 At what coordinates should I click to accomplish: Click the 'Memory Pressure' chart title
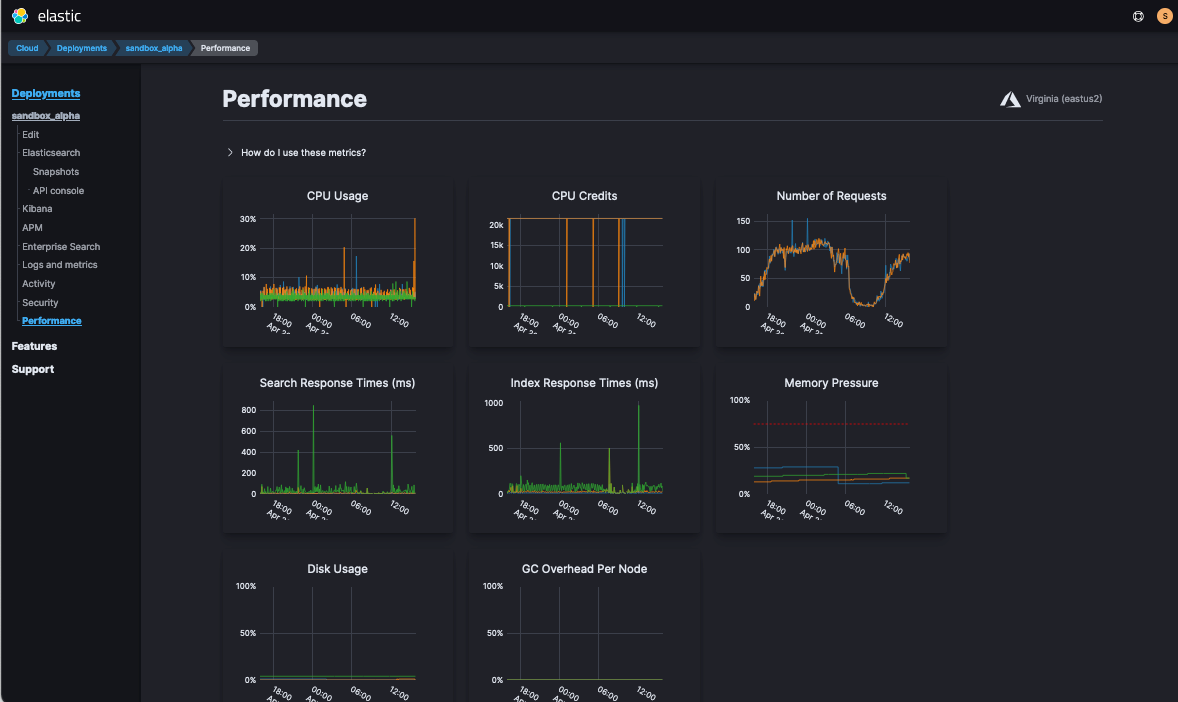click(831, 383)
